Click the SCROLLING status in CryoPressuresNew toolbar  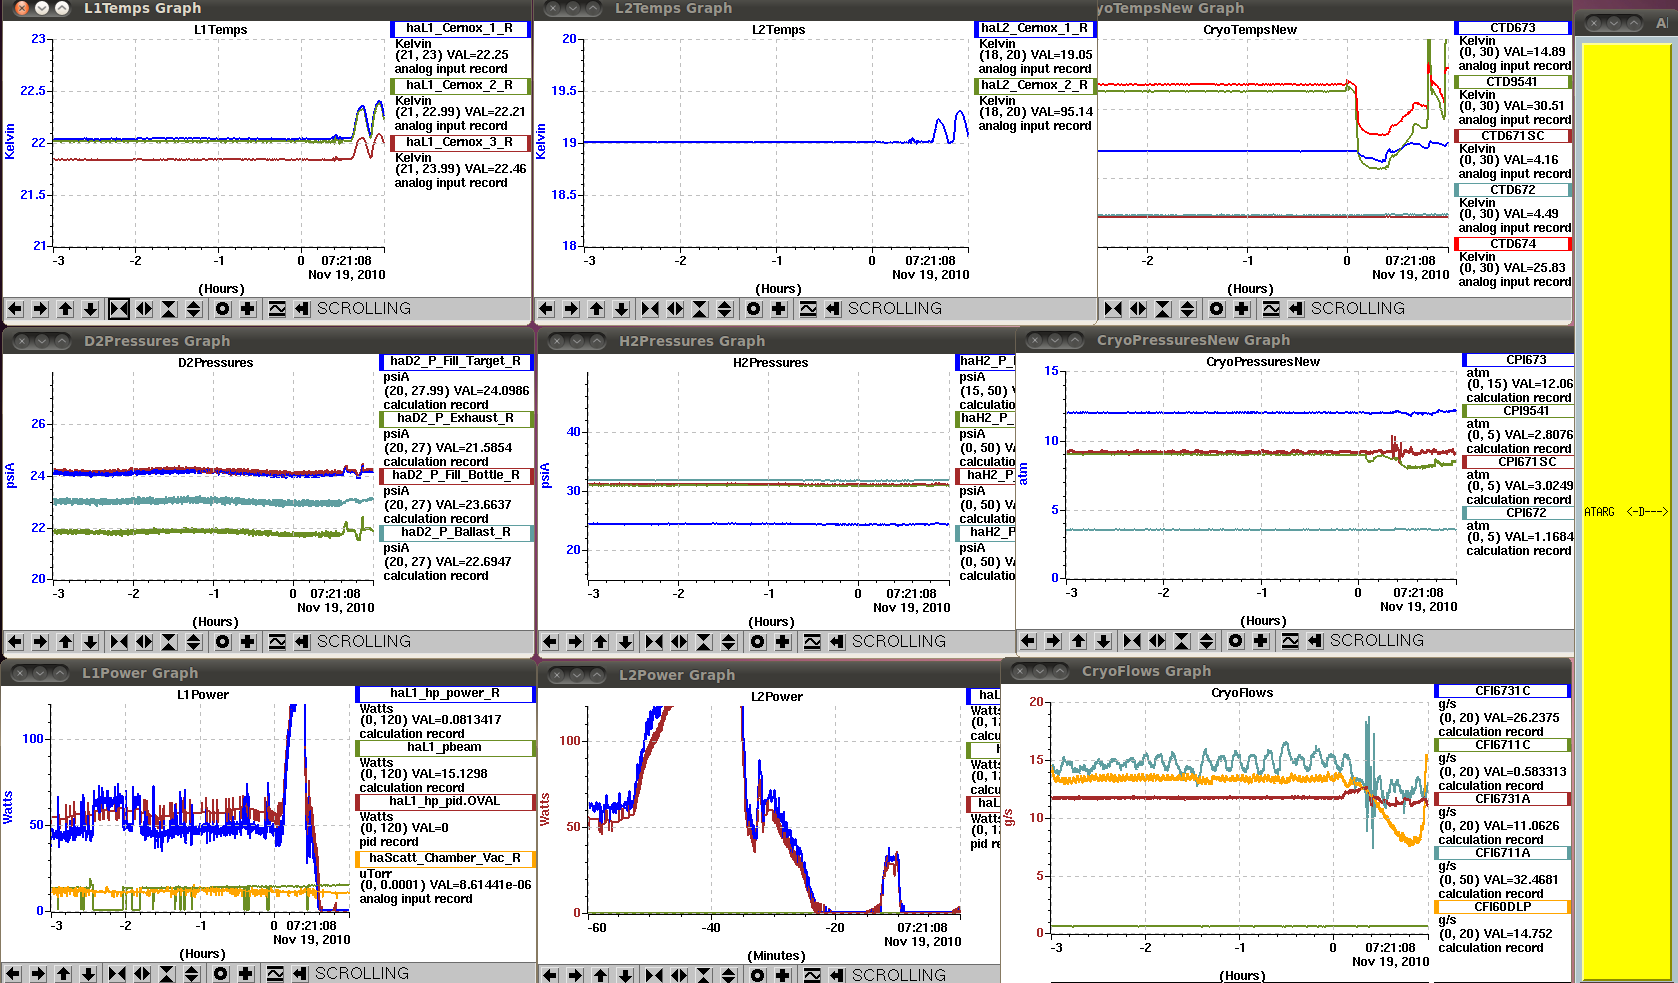[1377, 641]
